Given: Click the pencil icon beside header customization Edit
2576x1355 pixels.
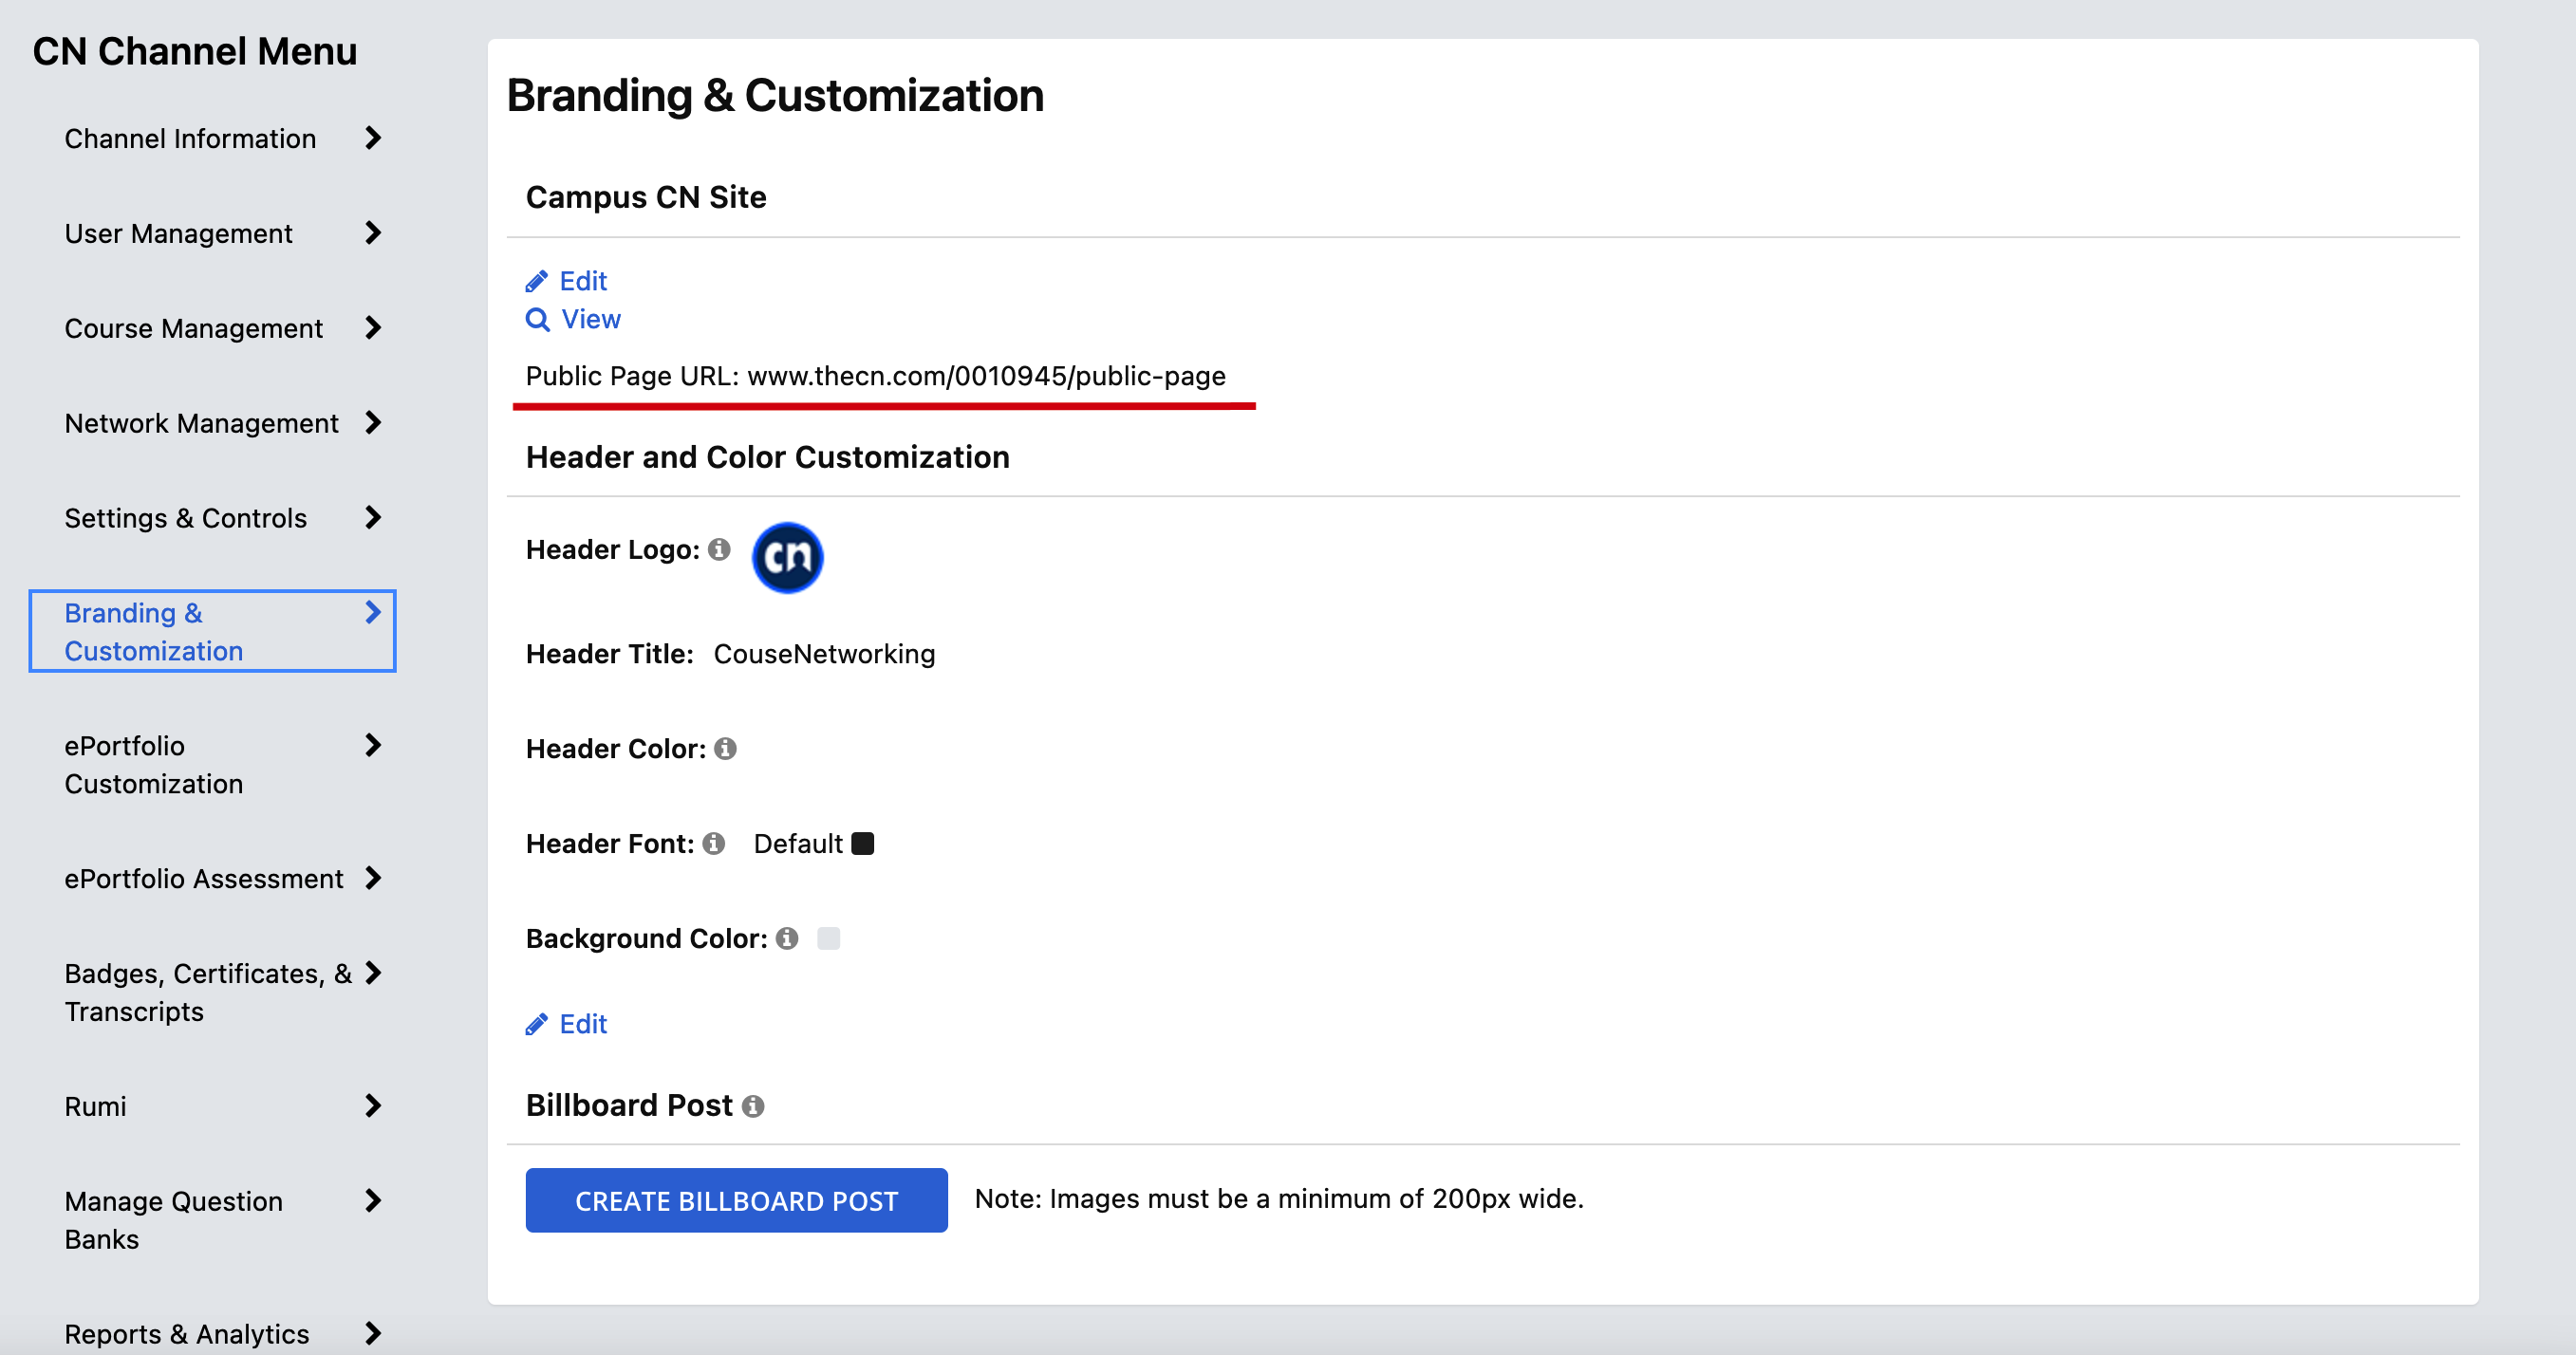Looking at the screenshot, I should point(537,1024).
